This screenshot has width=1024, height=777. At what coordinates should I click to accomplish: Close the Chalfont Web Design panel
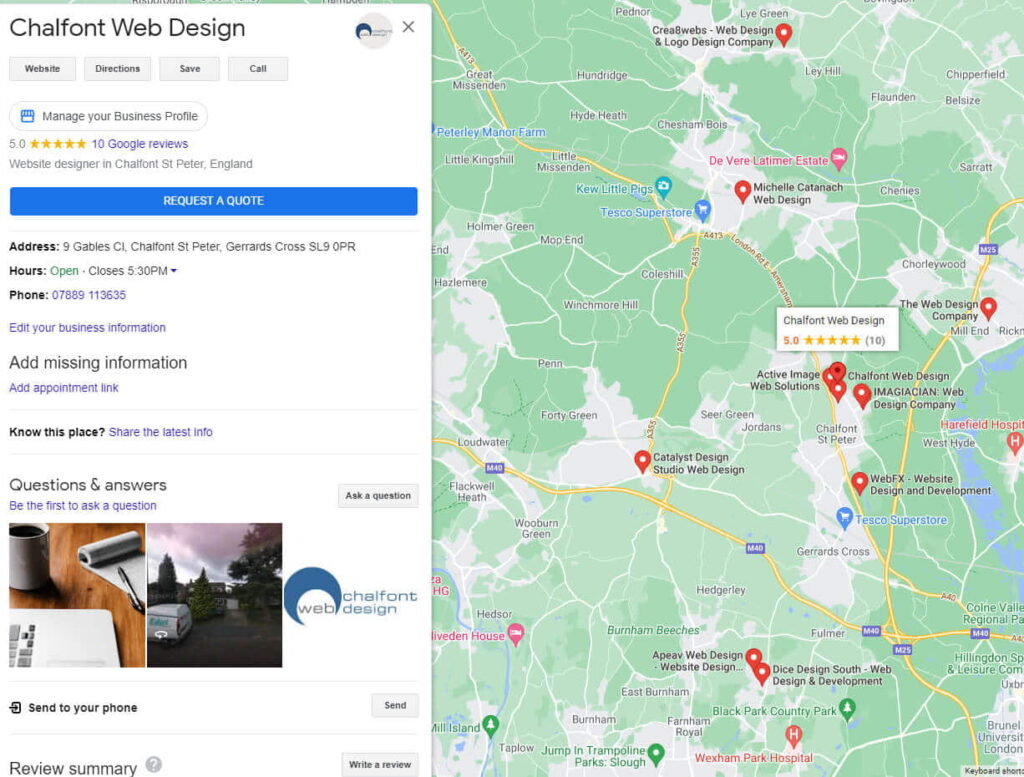coord(408,27)
